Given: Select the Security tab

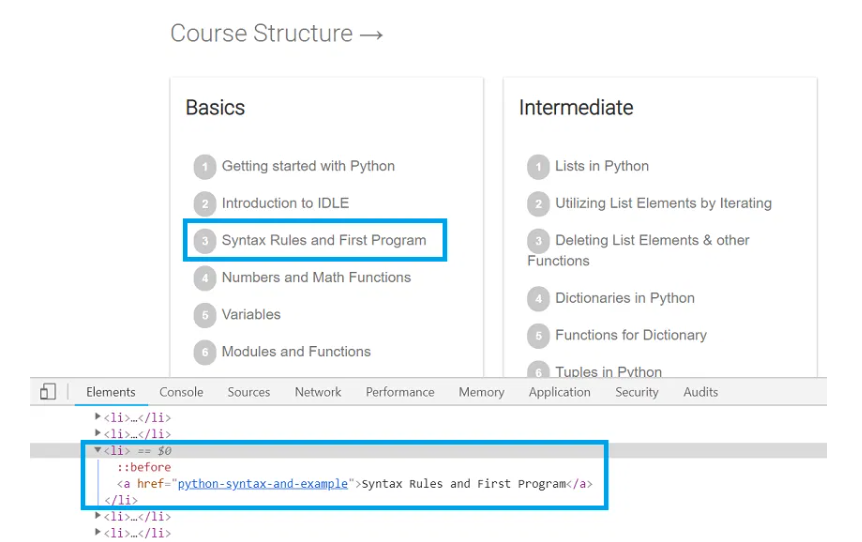Looking at the screenshot, I should click(637, 392).
